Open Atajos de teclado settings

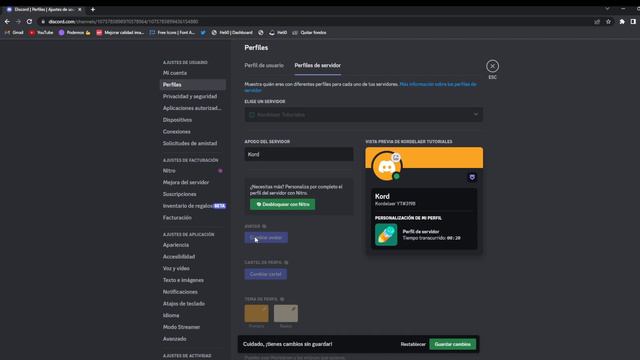click(193, 304)
